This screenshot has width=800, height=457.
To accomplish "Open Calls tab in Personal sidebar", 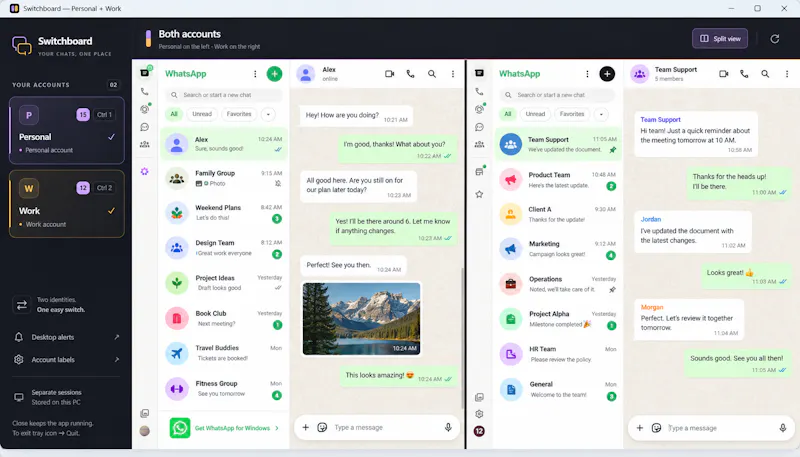I will tap(145, 92).
